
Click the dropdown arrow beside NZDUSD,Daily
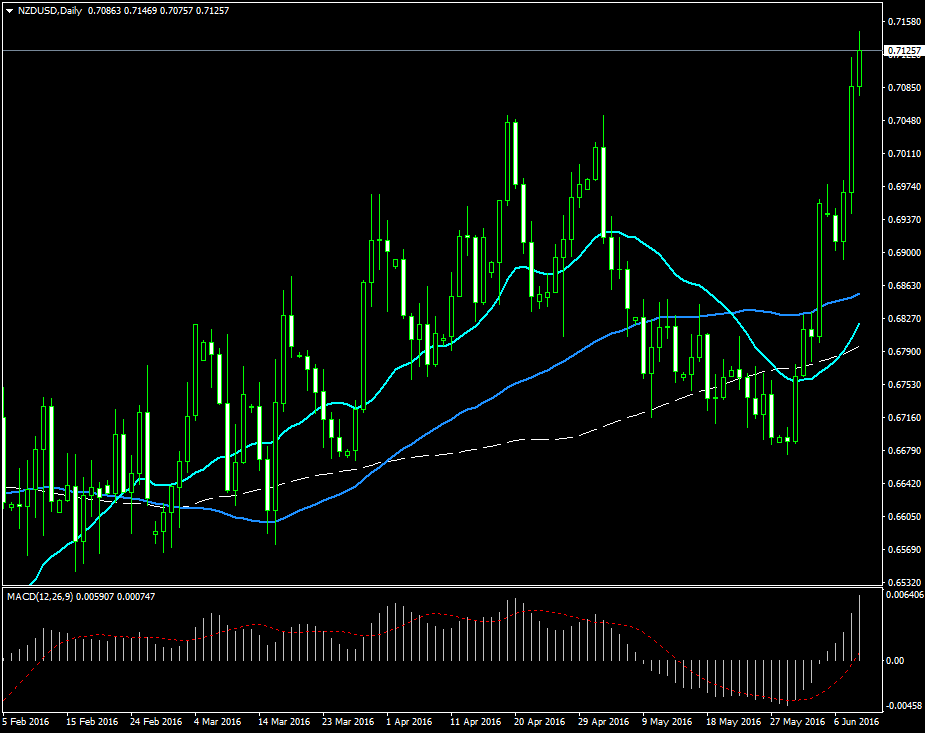coord(9,10)
